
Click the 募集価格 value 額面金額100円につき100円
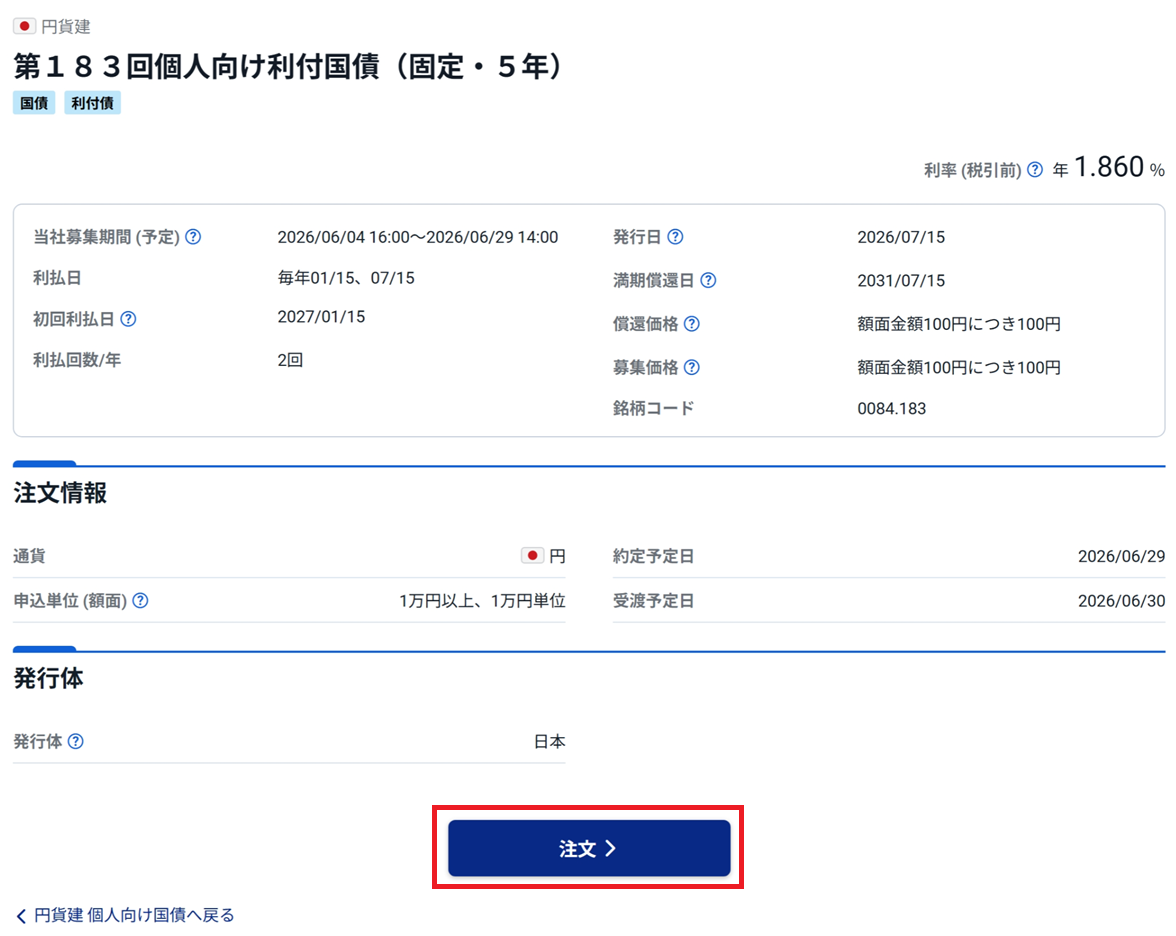[958, 368]
